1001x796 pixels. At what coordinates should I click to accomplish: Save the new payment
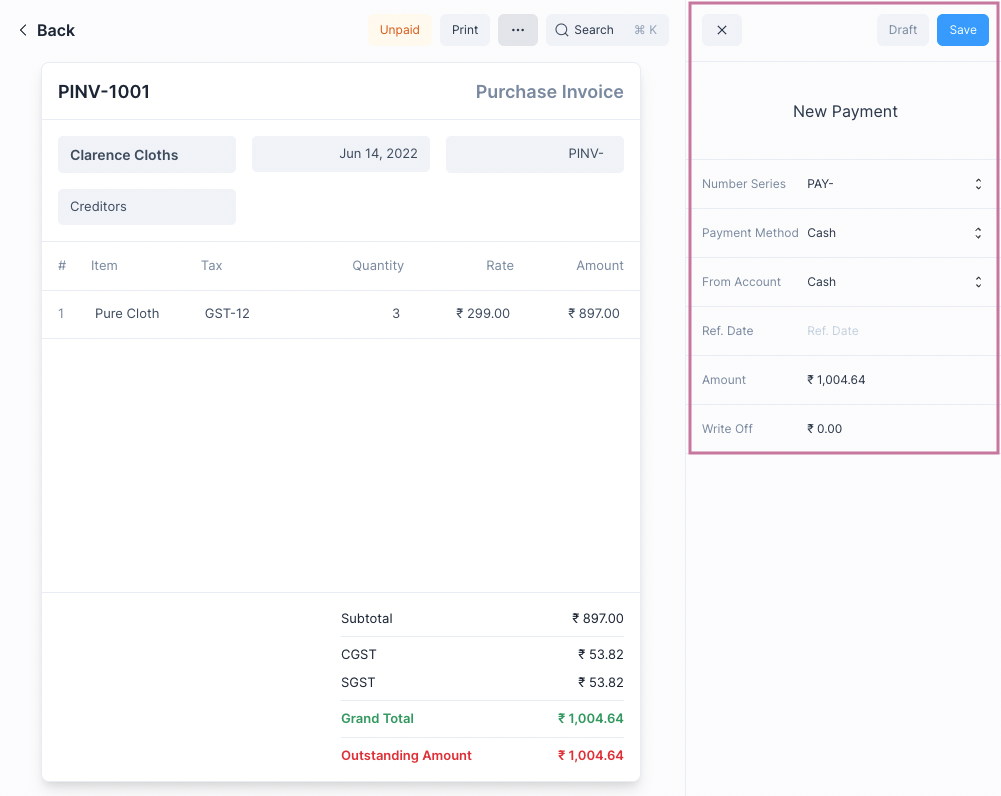(962, 30)
